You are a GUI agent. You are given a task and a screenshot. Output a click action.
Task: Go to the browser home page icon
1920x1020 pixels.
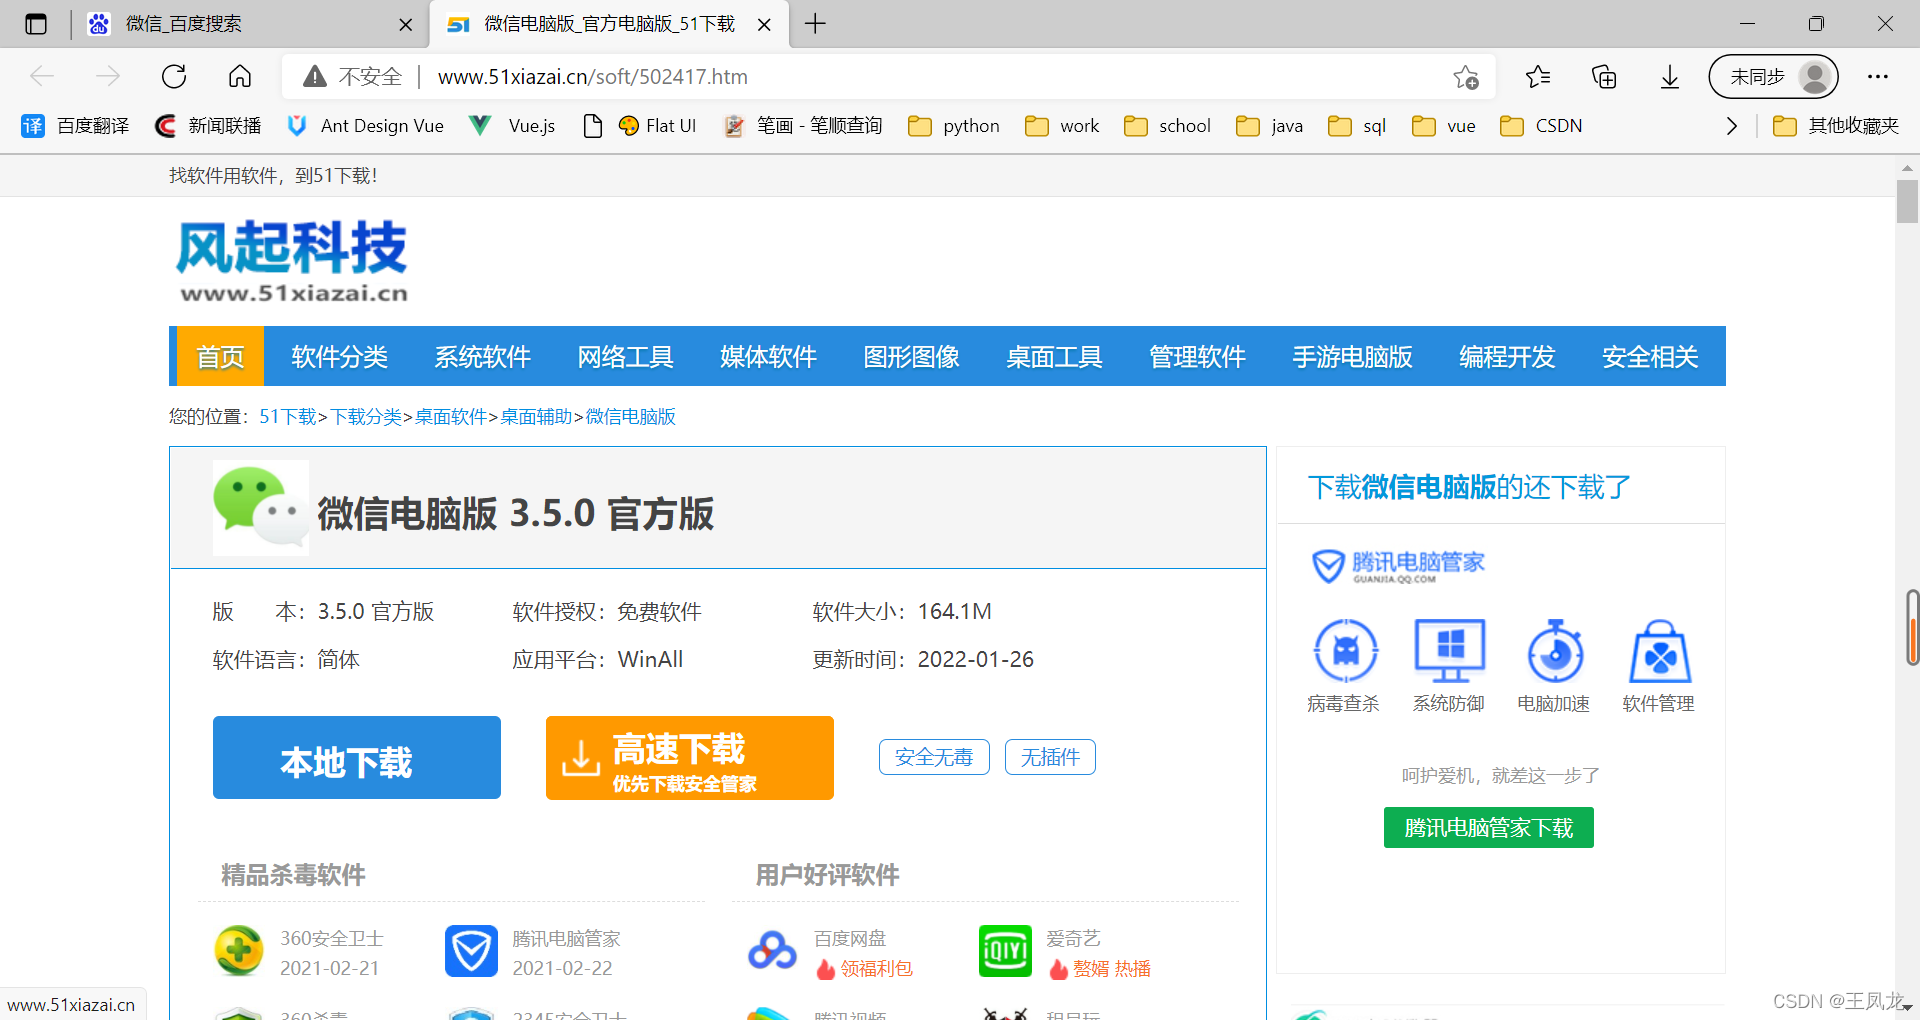point(240,77)
